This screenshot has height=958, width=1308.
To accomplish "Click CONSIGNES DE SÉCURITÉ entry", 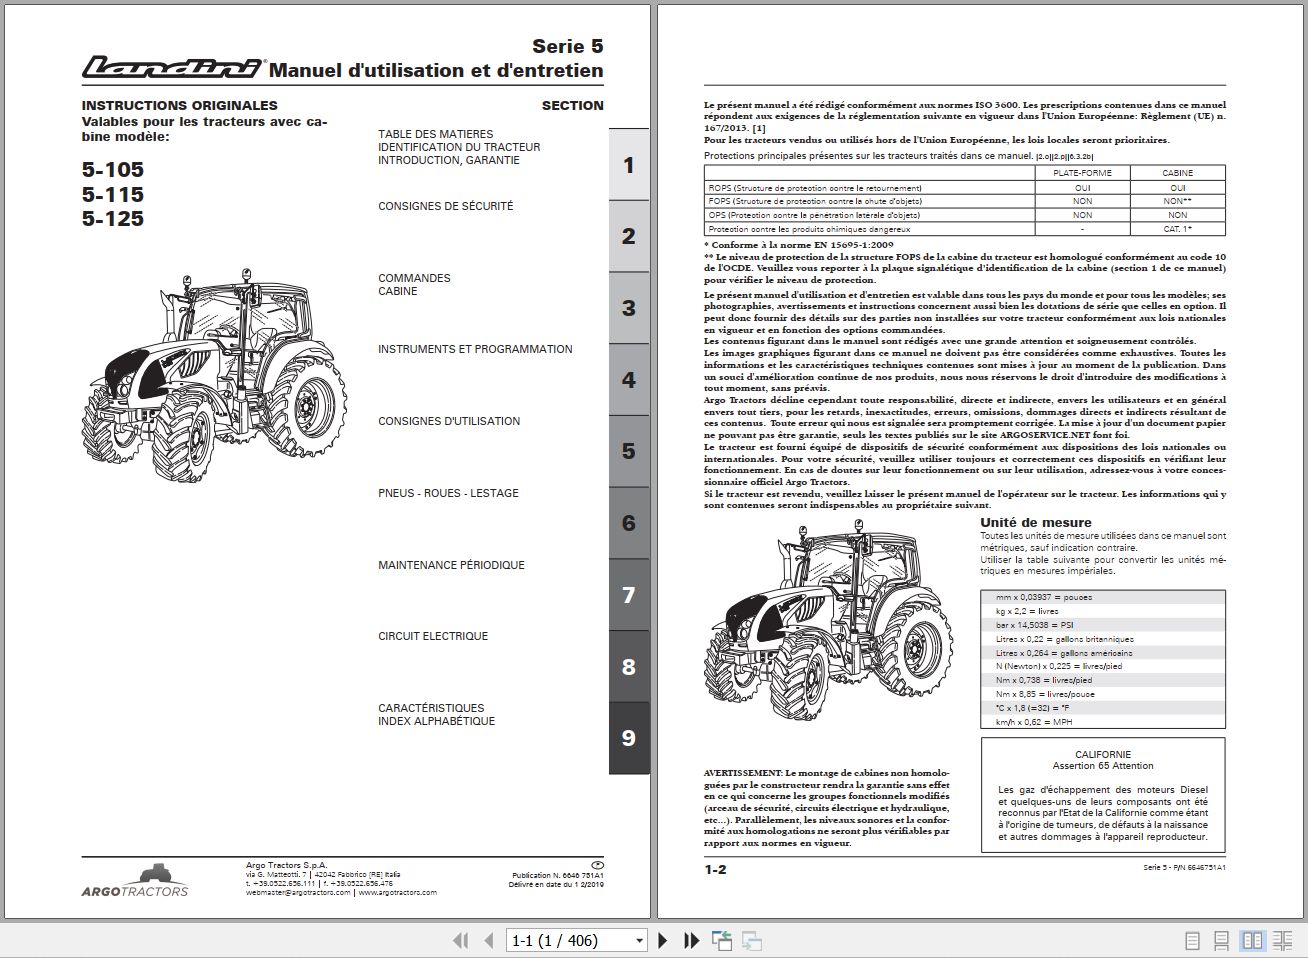I will pyautogui.click(x=446, y=206).
